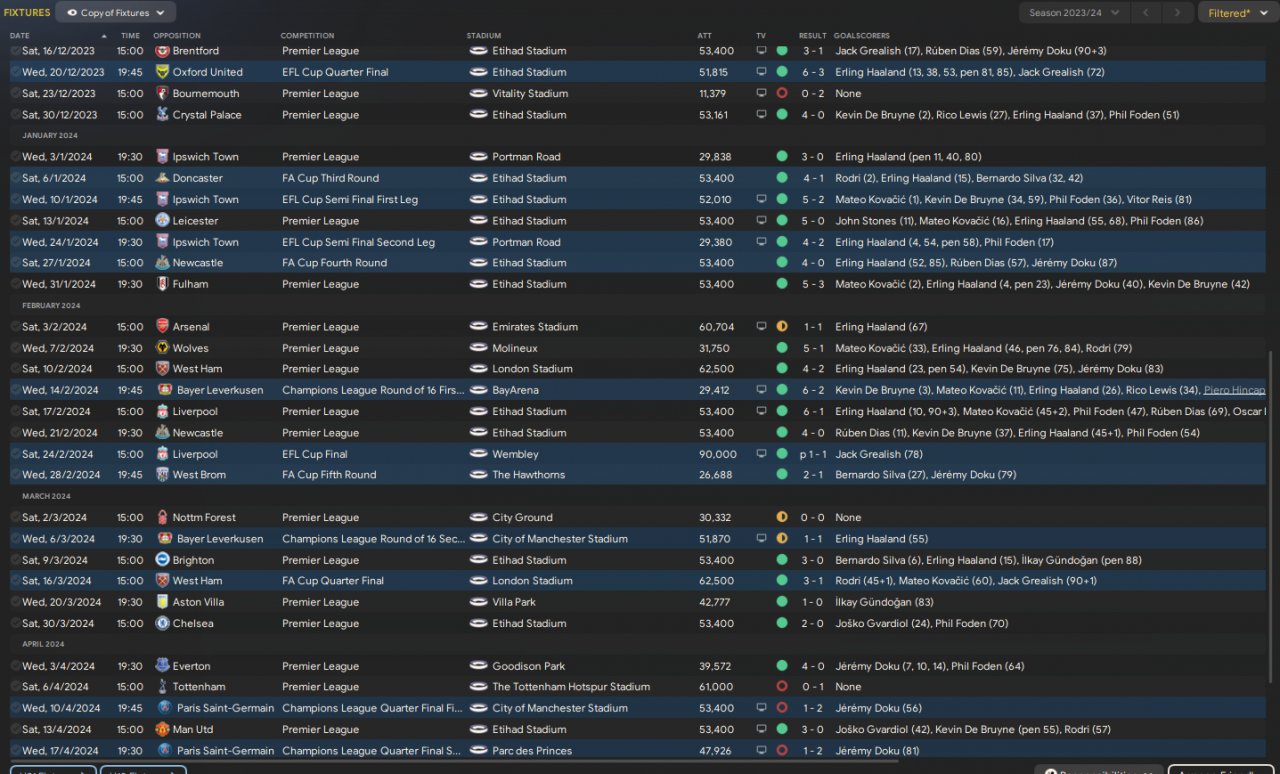This screenshot has height=774, width=1280.
Task: Tick the row check for Sat, 2/3/2024
Action: click(x=15, y=518)
